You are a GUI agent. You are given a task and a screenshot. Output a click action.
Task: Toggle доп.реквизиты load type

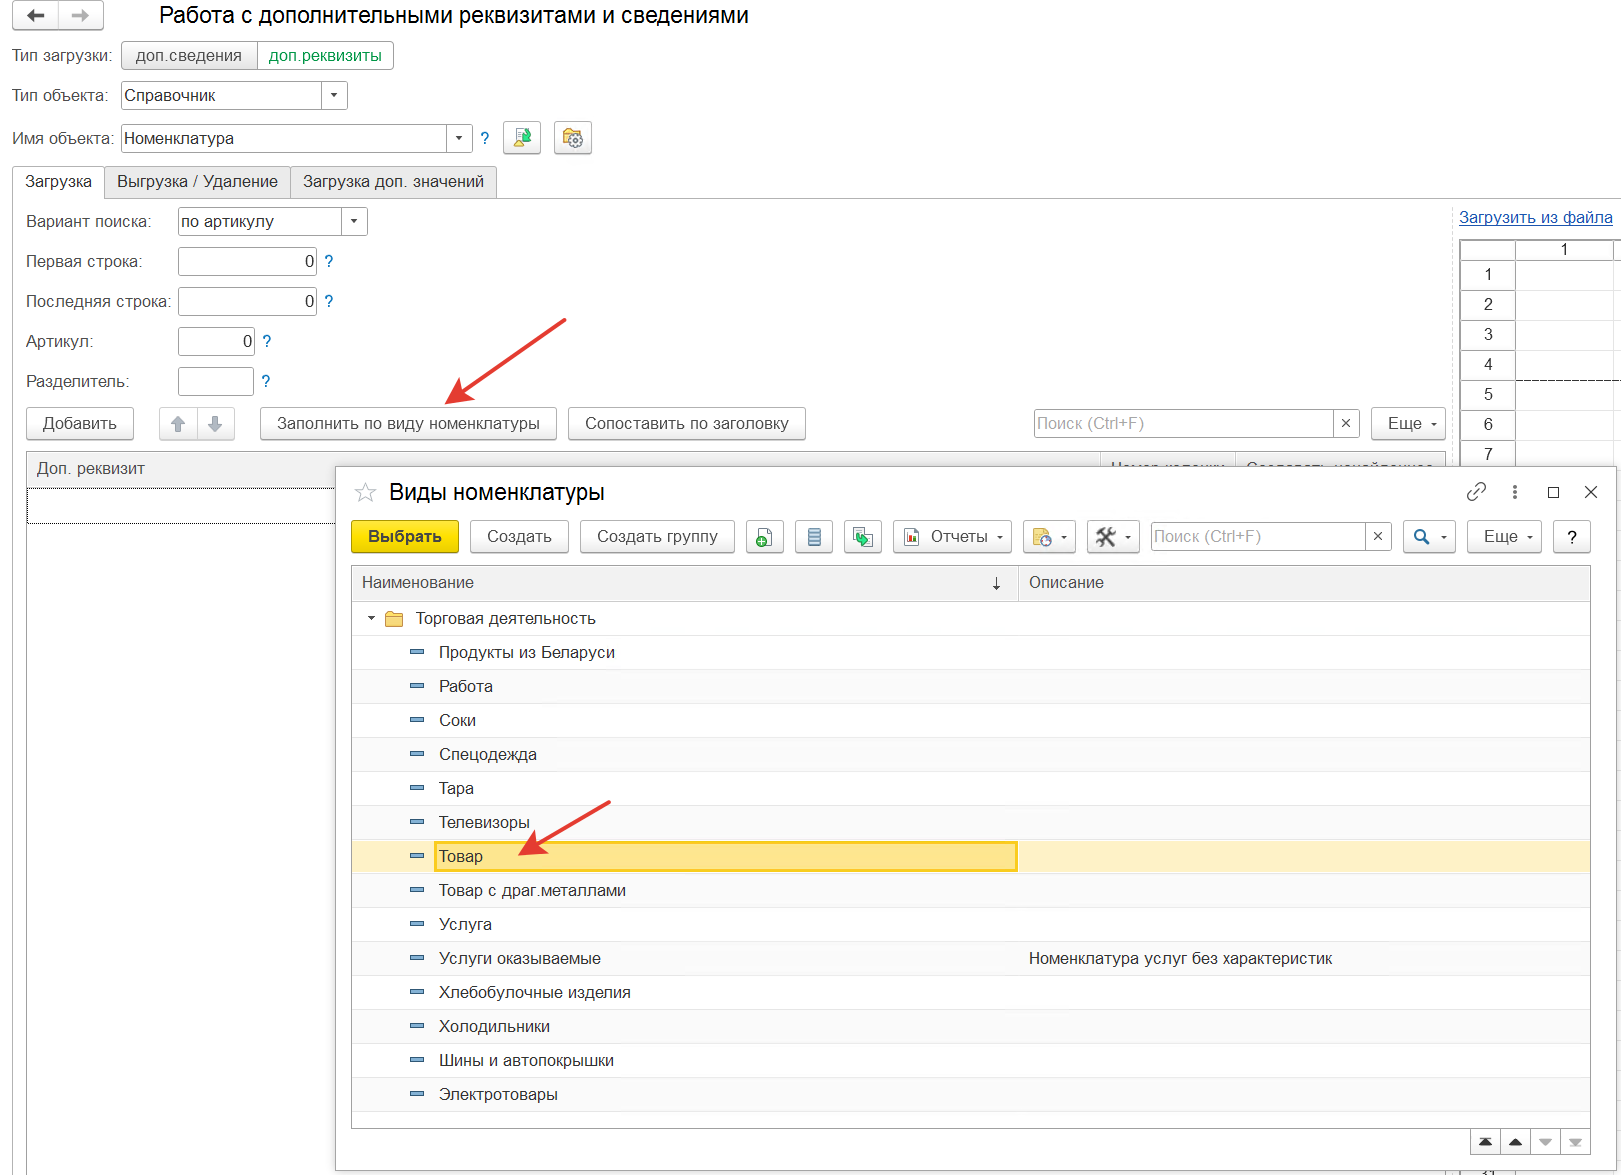pos(325,56)
